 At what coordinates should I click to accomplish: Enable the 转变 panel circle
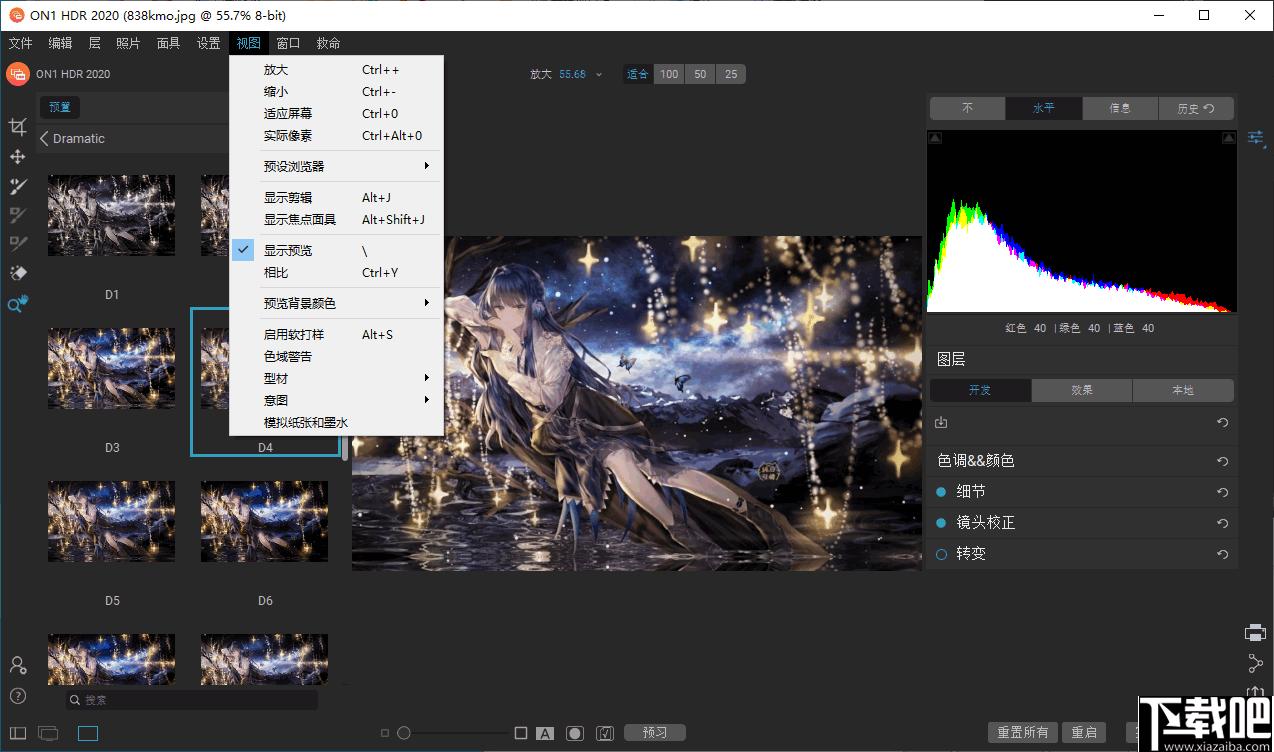click(941, 554)
